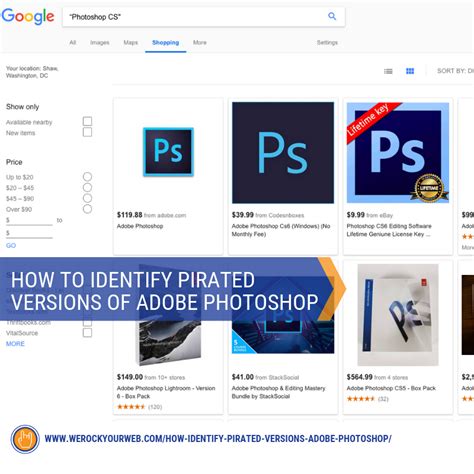Viewport: 474px width, 474px height.
Task: Switch to grid view icon
Action: 410,71
